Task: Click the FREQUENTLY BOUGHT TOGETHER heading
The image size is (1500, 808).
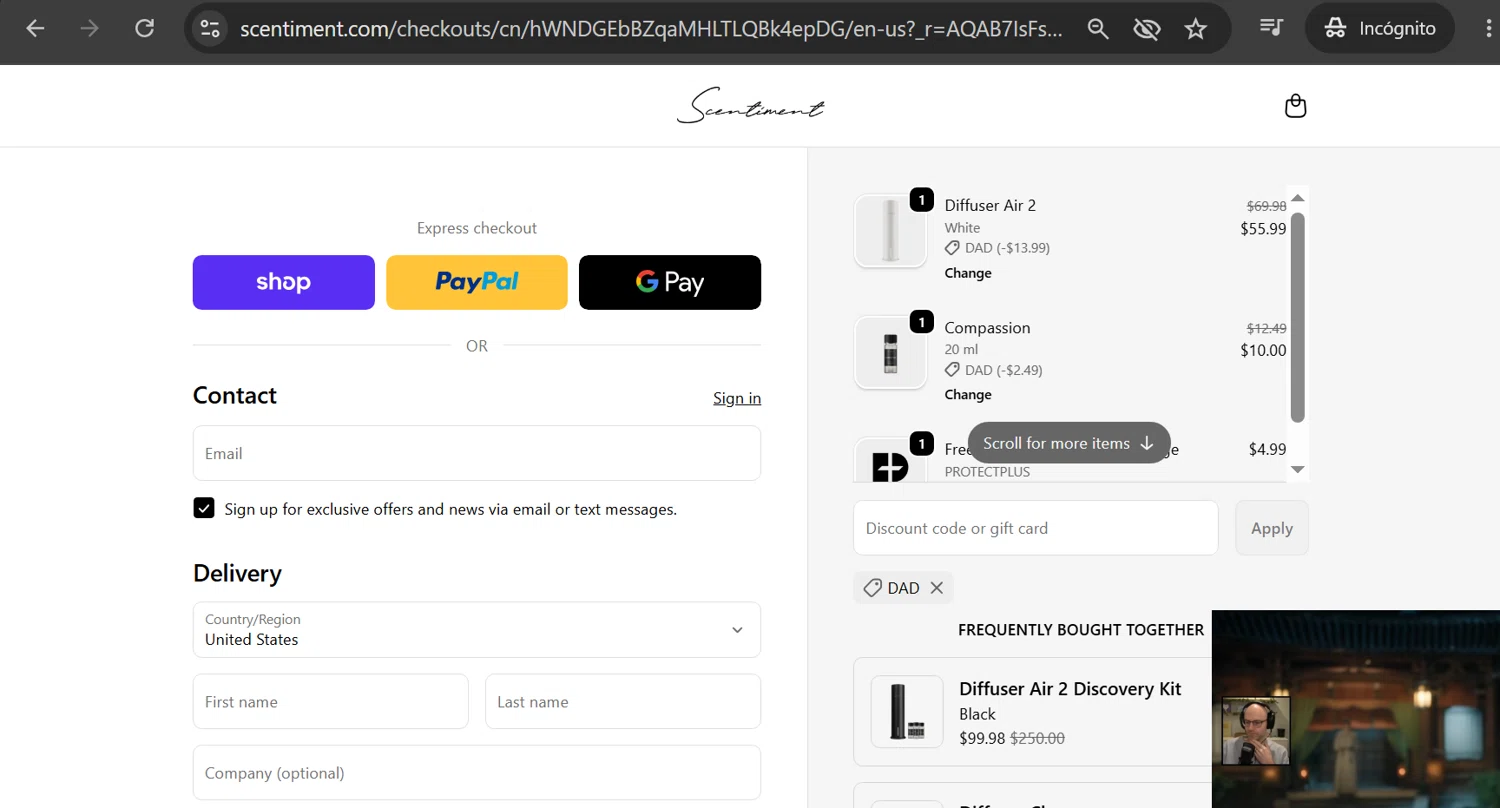Action: point(1081,630)
